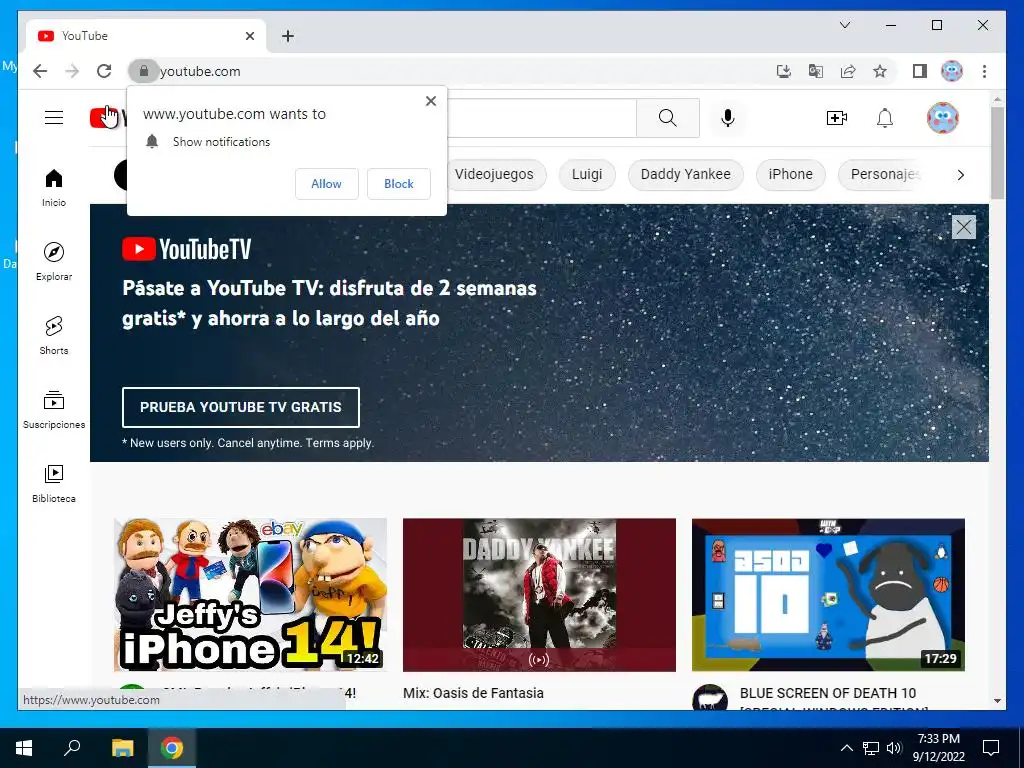This screenshot has height=768, width=1024.
Task: Show hidden system tray icons
Action: pyautogui.click(x=846, y=748)
